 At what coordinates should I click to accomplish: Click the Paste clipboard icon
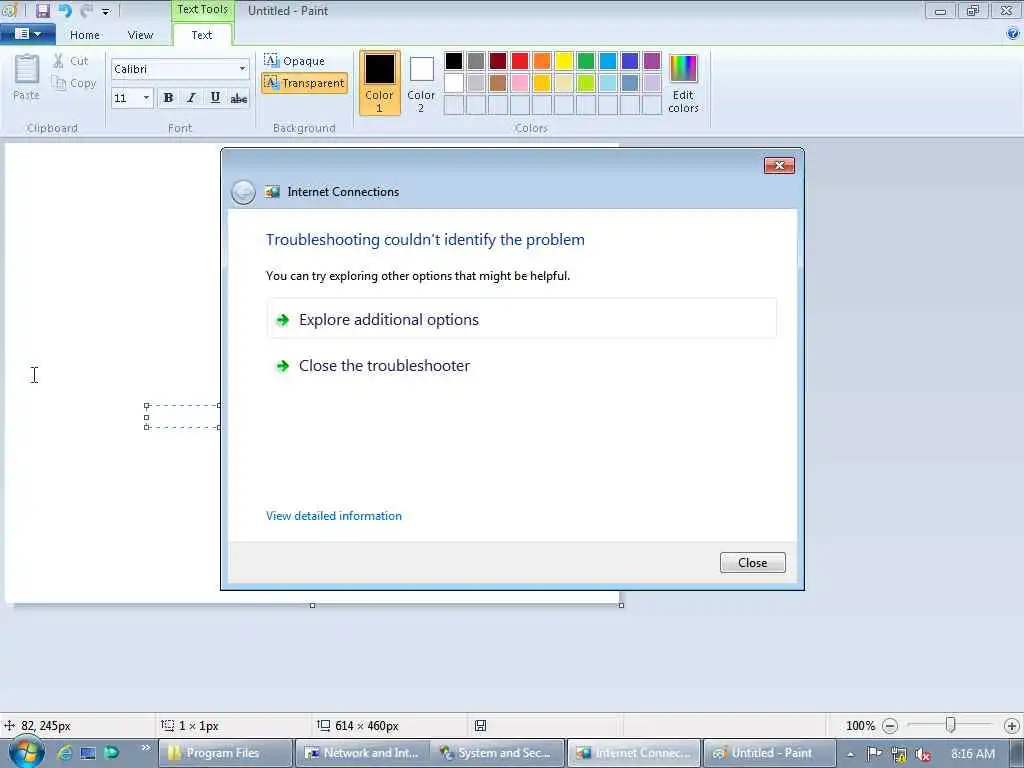(x=27, y=68)
